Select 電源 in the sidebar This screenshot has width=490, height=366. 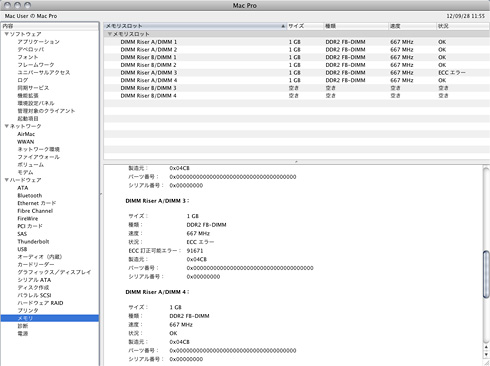(23, 333)
